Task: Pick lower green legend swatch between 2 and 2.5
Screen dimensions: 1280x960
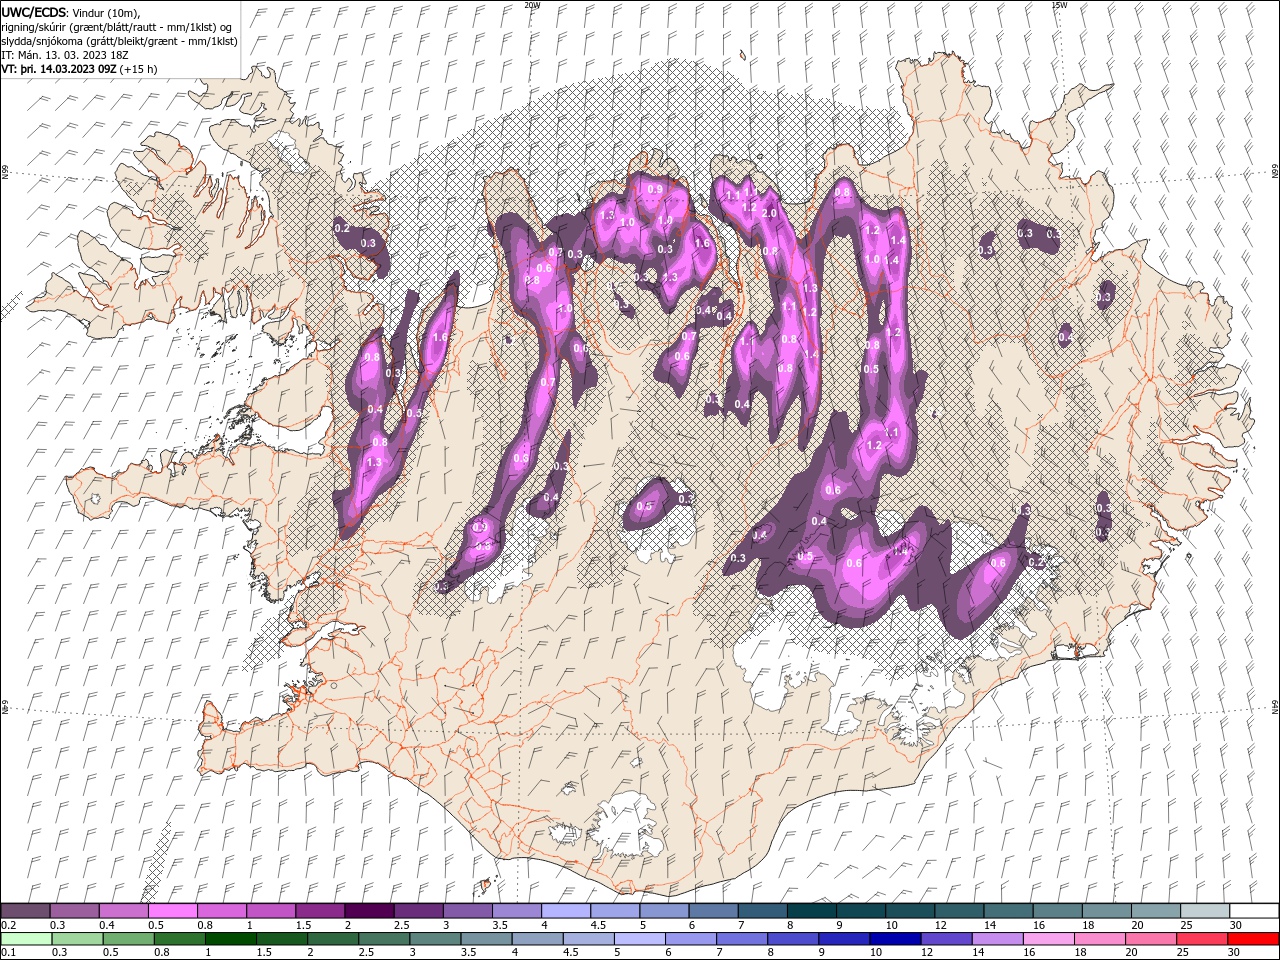Action: [333, 939]
